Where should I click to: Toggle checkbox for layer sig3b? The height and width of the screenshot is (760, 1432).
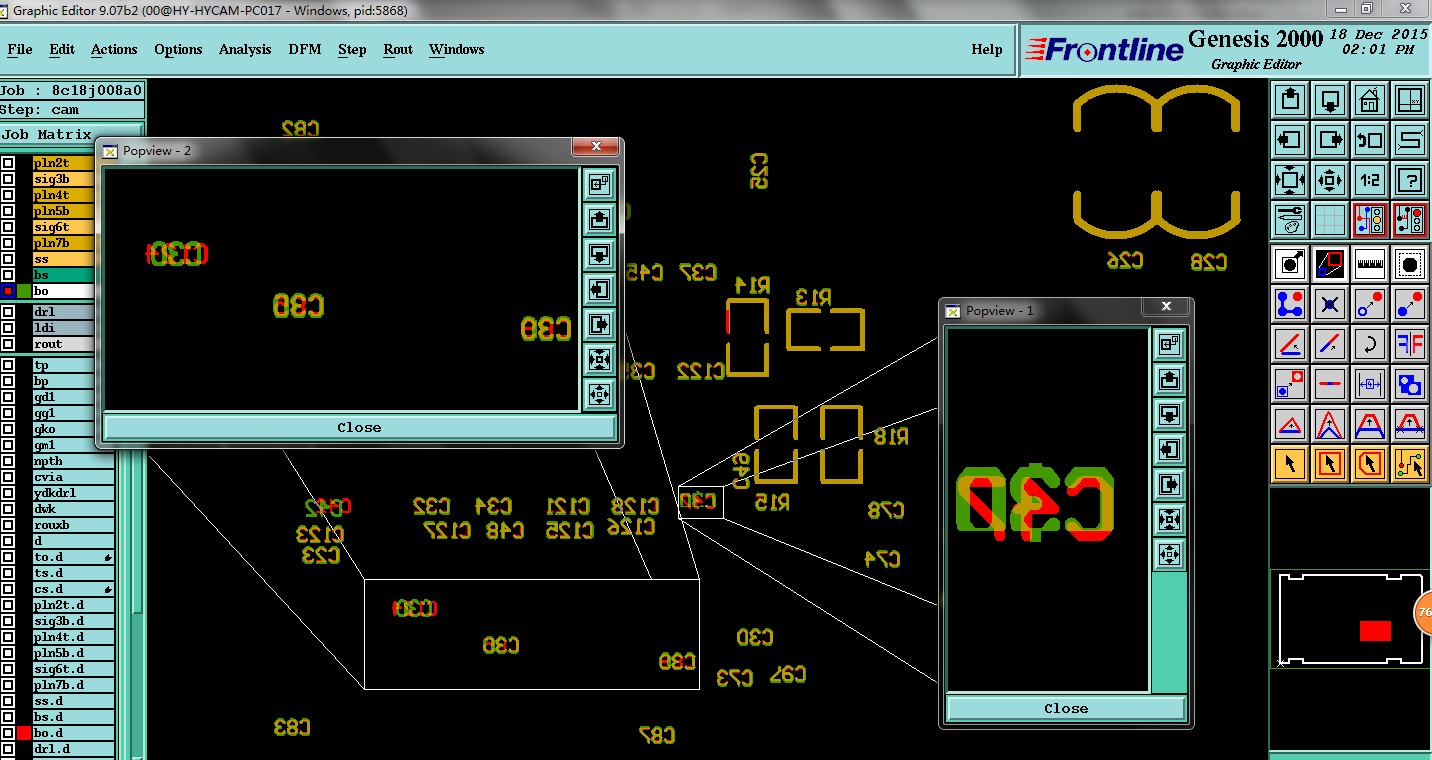pyautogui.click(x=8, y=179)
